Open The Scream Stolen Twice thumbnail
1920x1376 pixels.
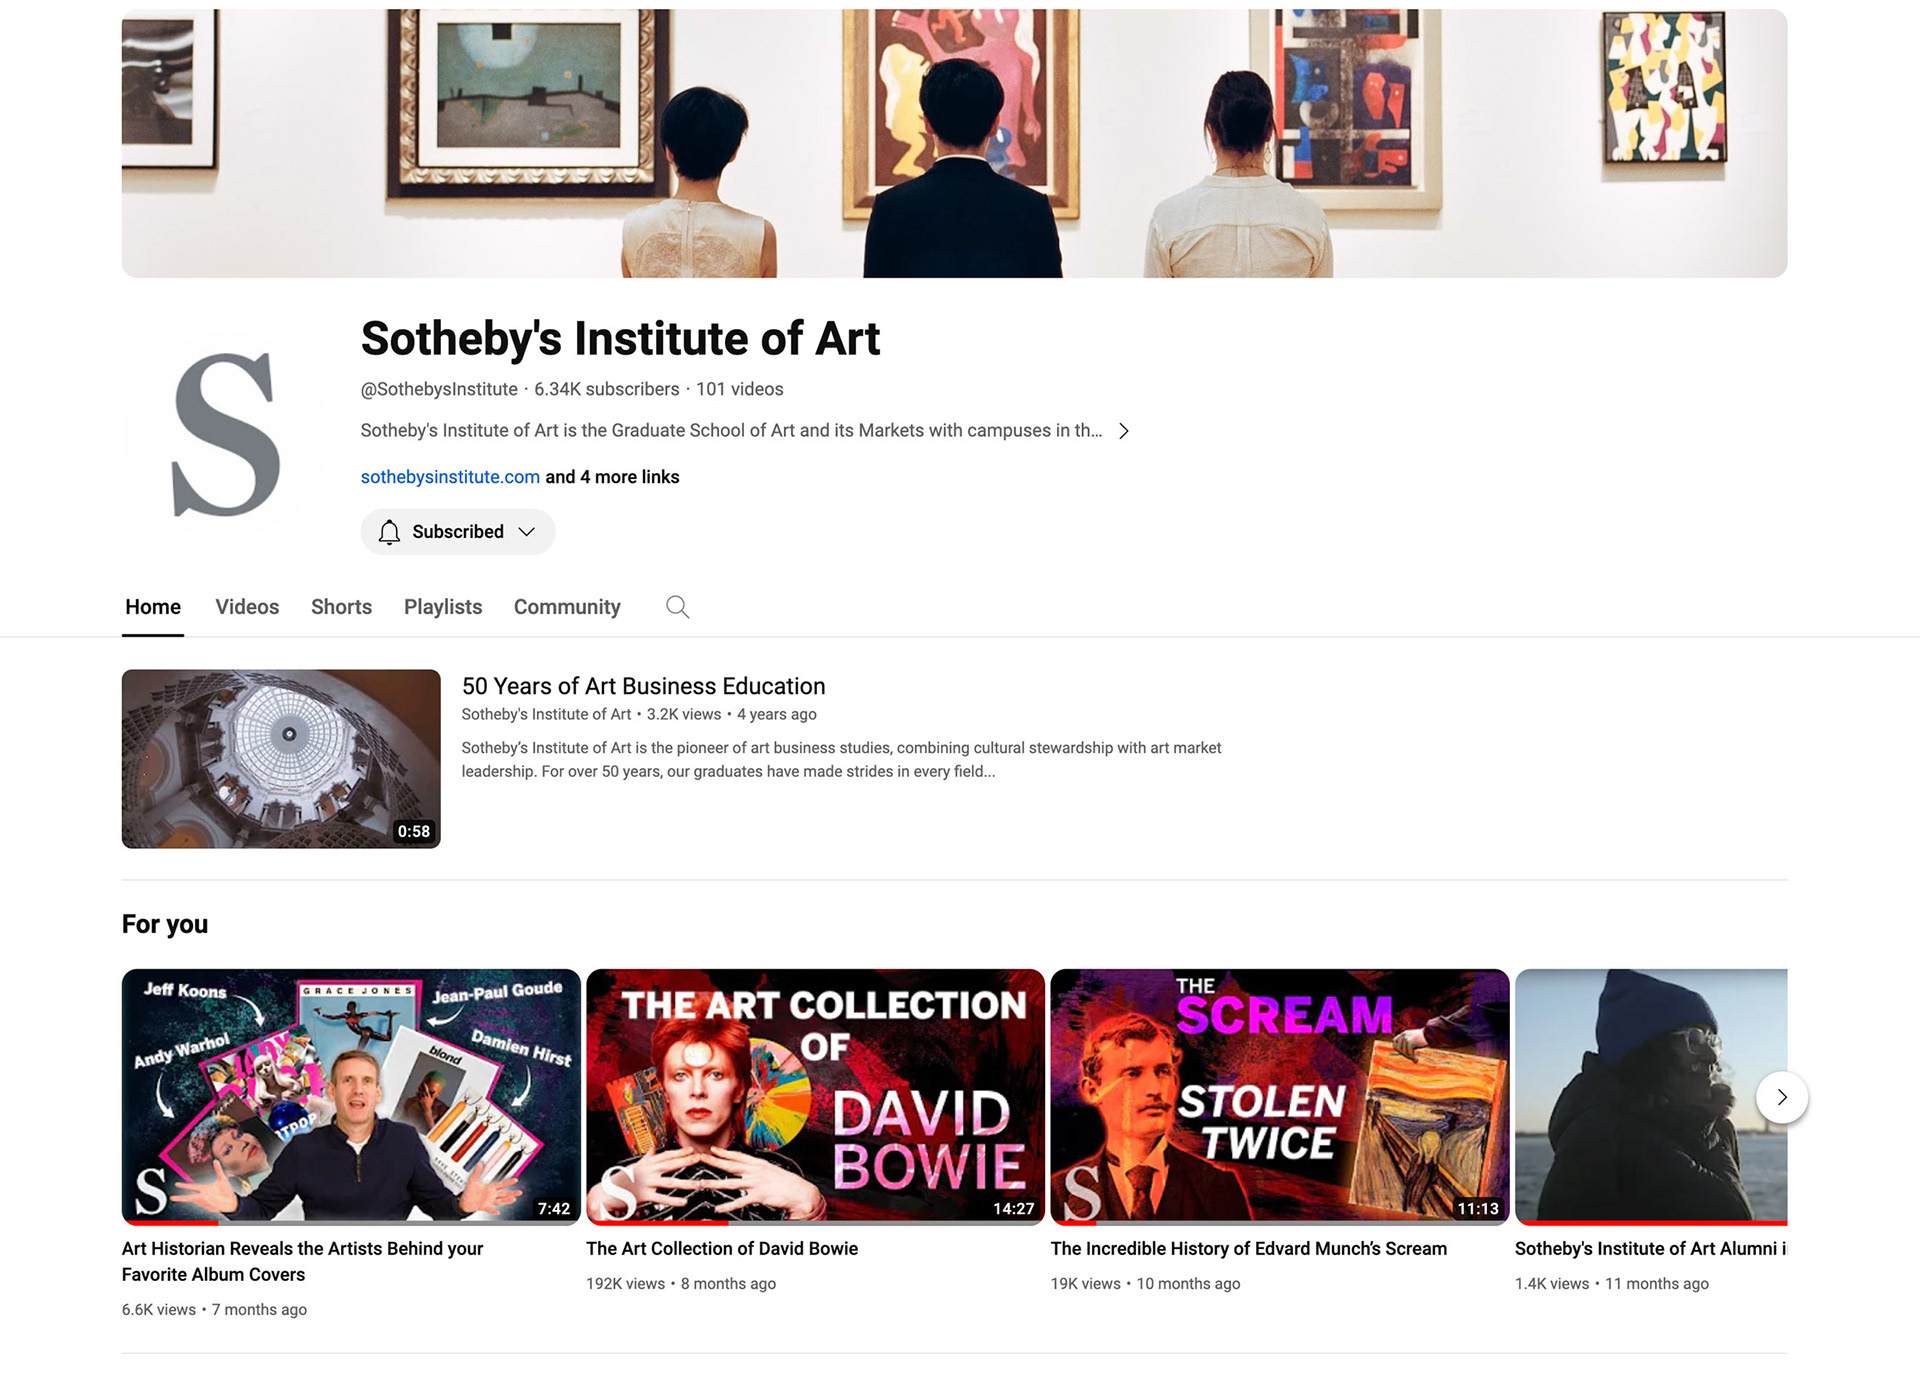pos(1280,1096)
